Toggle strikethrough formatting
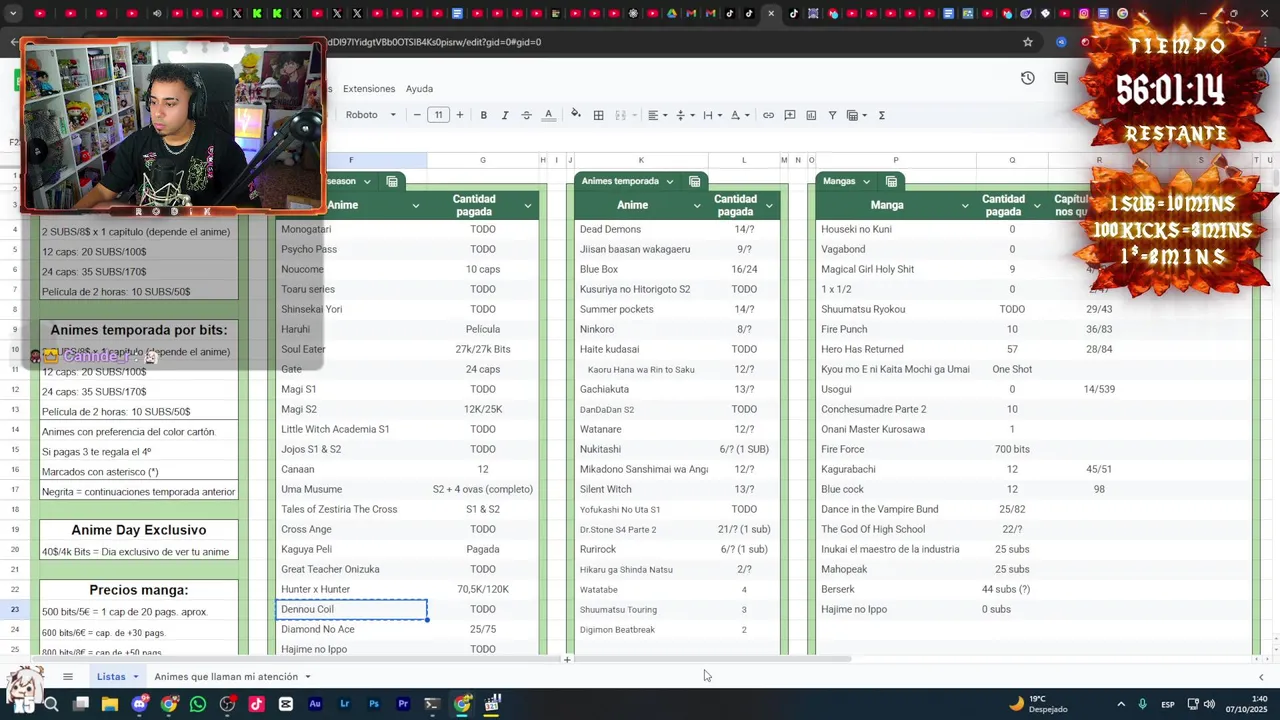 pyautogui.click(x=526, y=115)
